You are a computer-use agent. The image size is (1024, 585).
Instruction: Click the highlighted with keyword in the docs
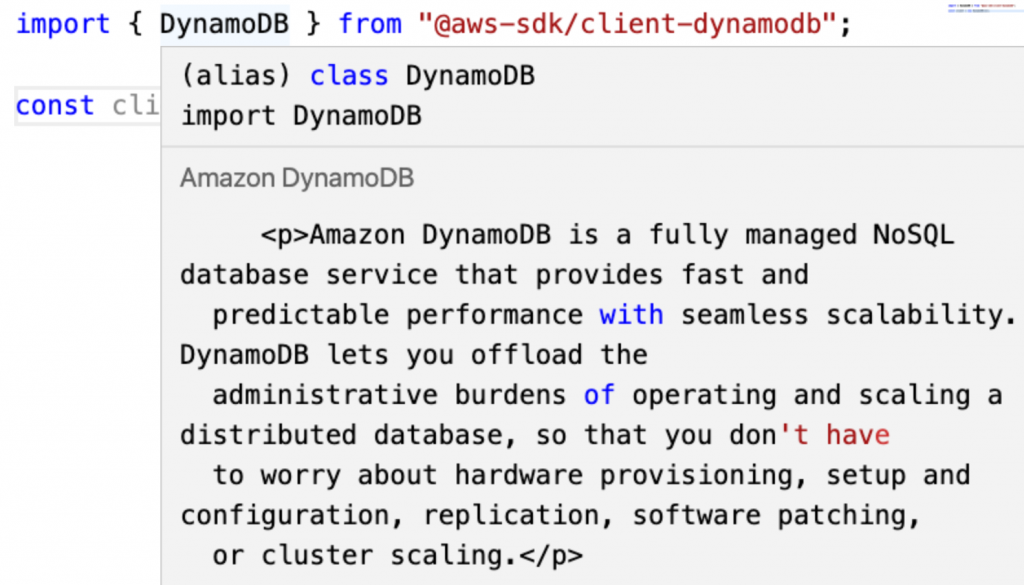(x=631, y=314)
